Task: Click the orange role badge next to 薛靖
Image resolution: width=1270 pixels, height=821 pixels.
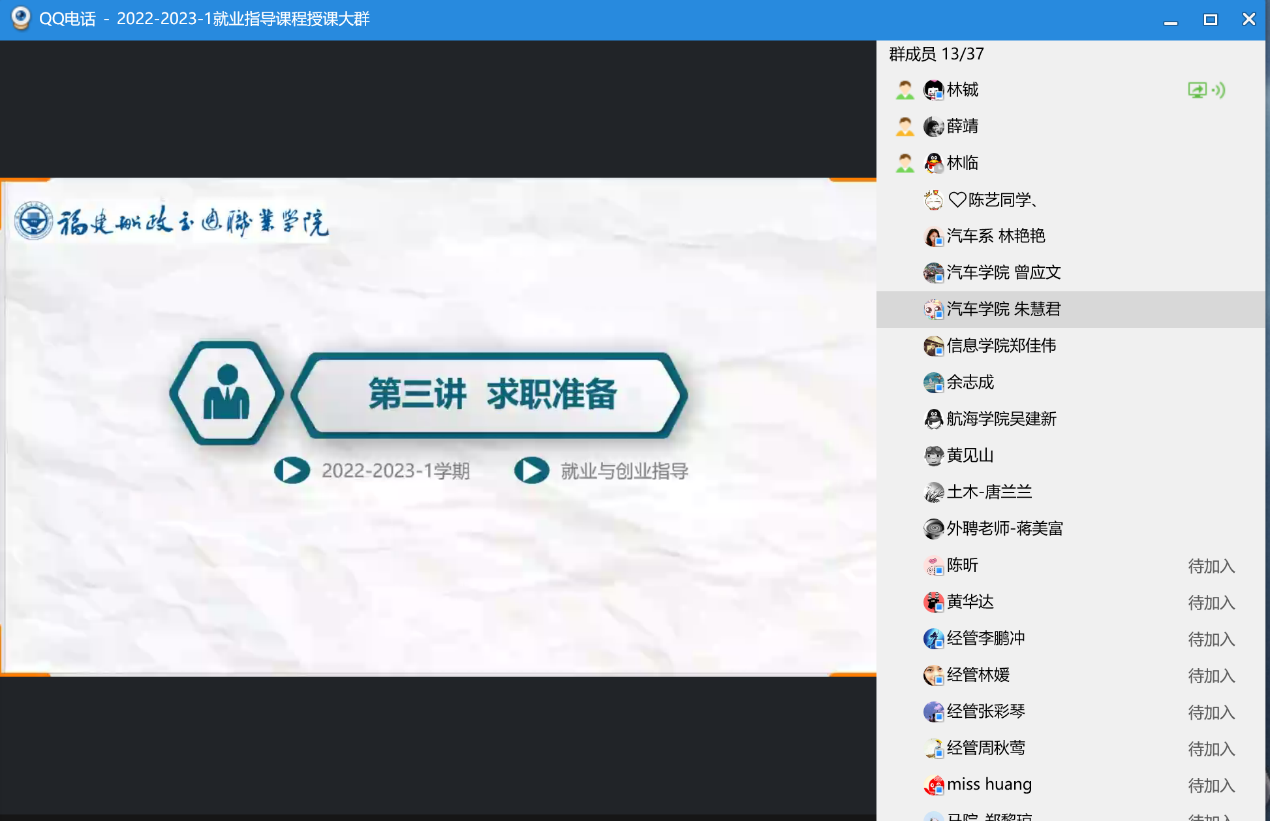Action: point(905,127)
